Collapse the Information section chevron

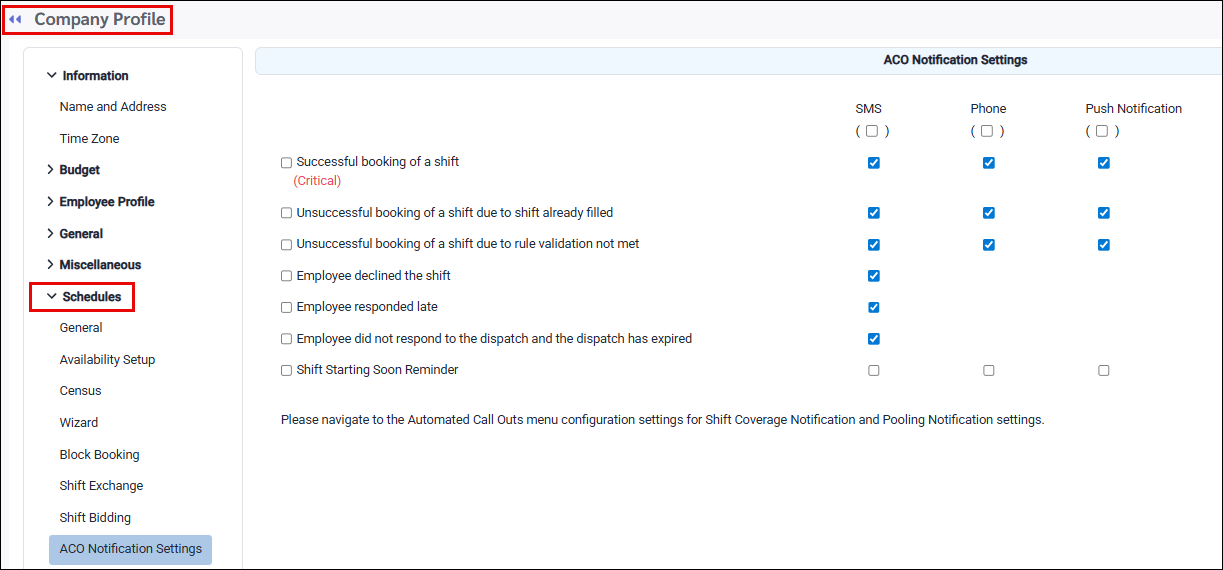pyautogui.click(x=51, y=75)
